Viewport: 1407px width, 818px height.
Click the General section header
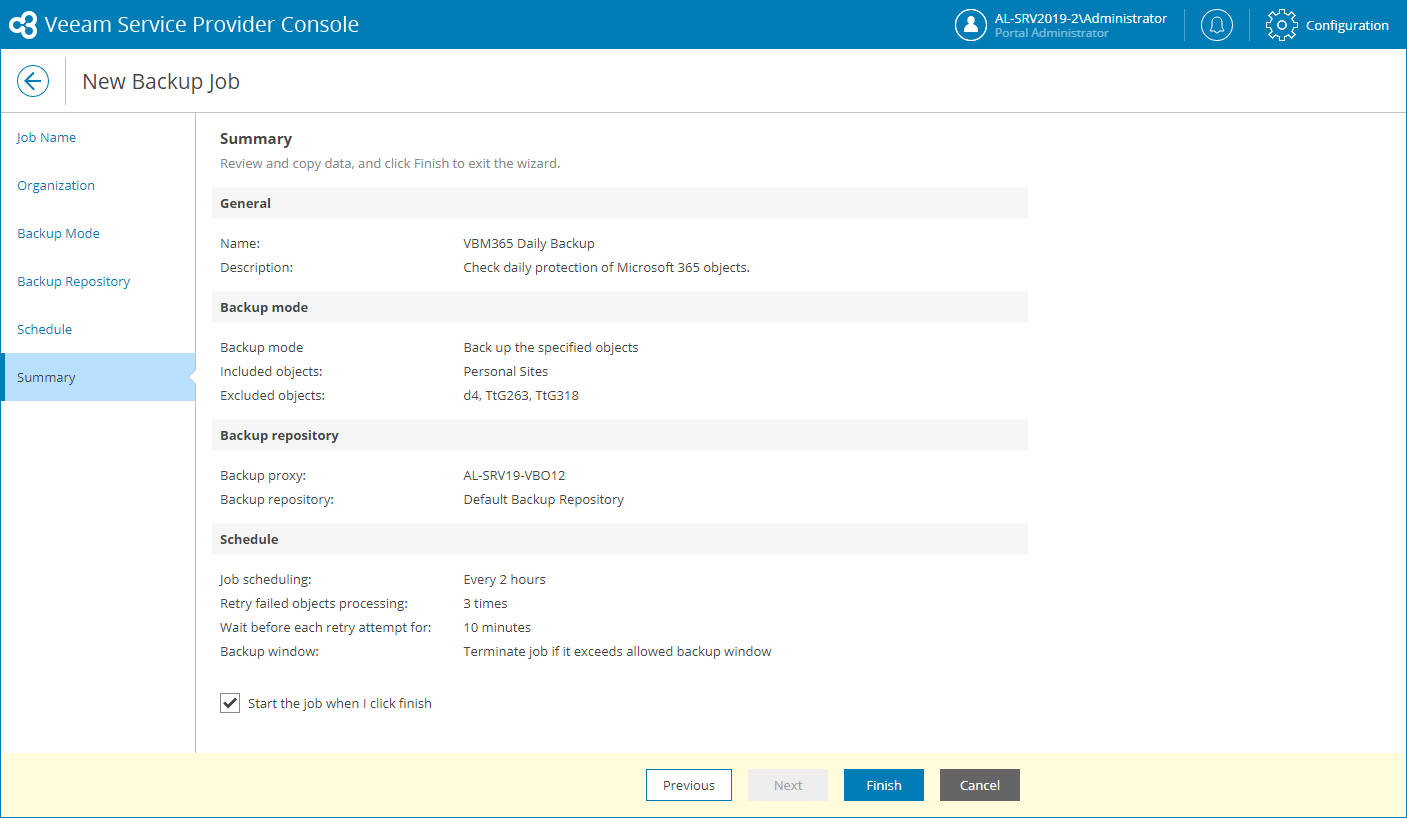[620, 203]
